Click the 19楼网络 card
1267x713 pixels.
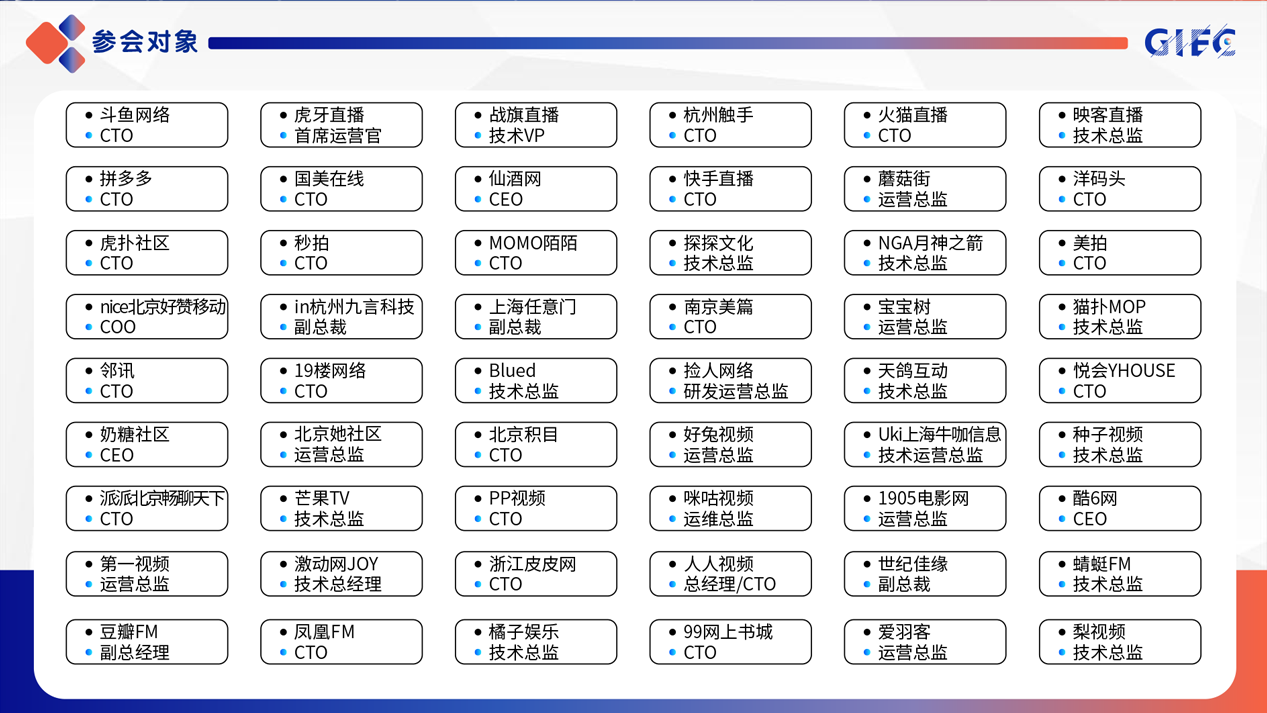pos(341,381)
